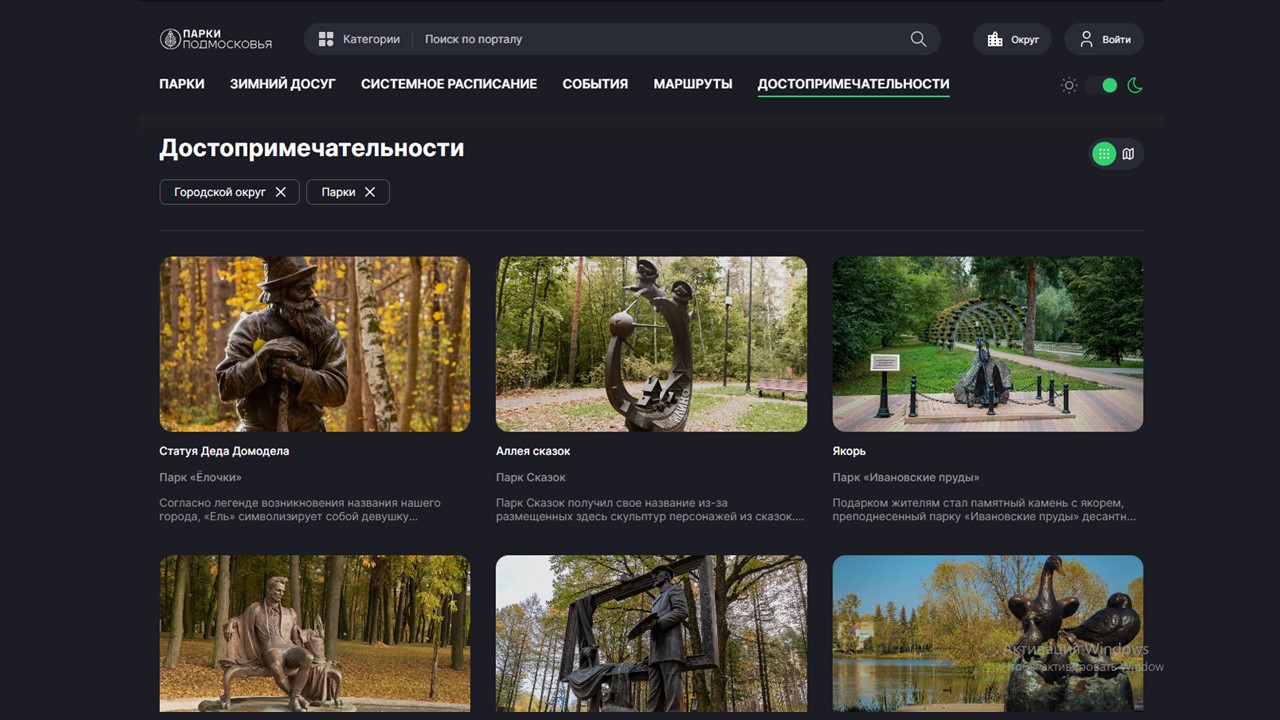Image resolution: width=1280 pixels, height=720 pixels.
Task: Remove the Городской округ filter chip
Action: coord(281,192)
